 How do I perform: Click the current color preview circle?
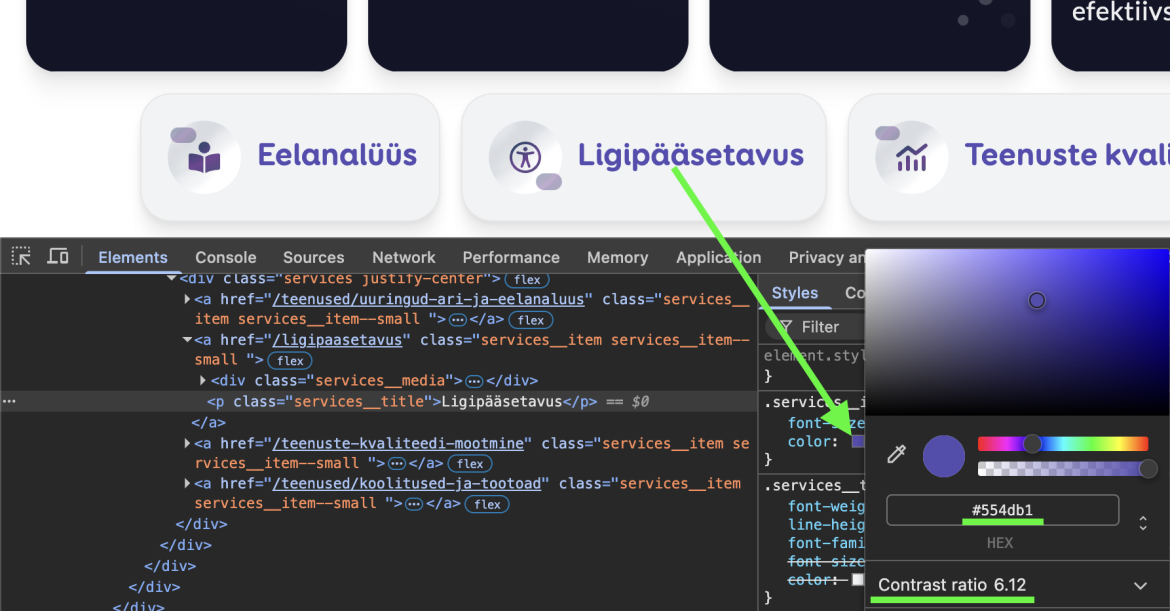click(944, 456)
